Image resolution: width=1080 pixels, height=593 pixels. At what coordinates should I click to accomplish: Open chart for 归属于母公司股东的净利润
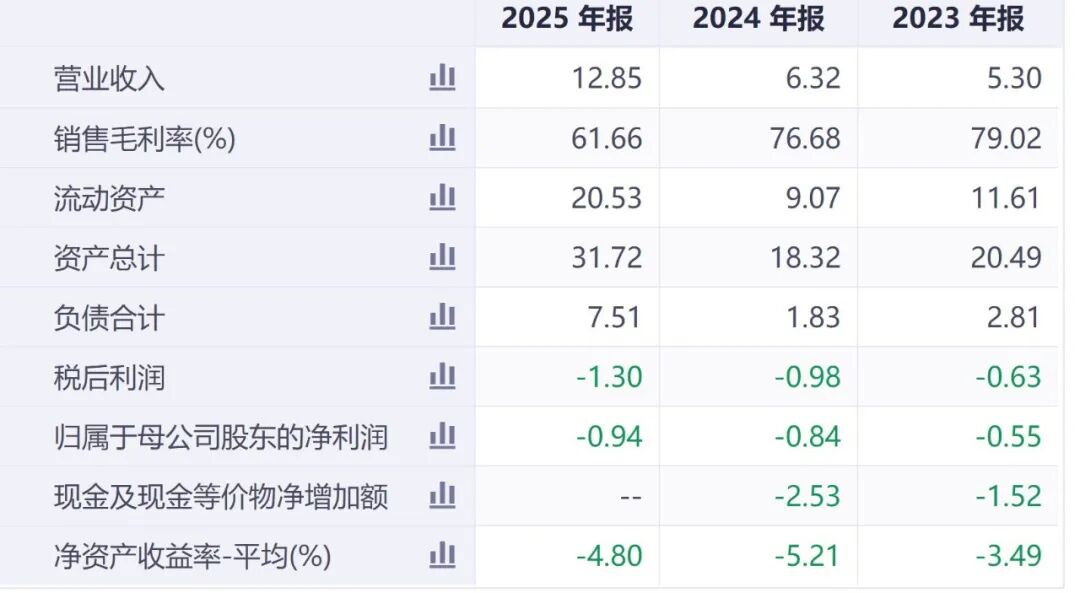point(441,436)
